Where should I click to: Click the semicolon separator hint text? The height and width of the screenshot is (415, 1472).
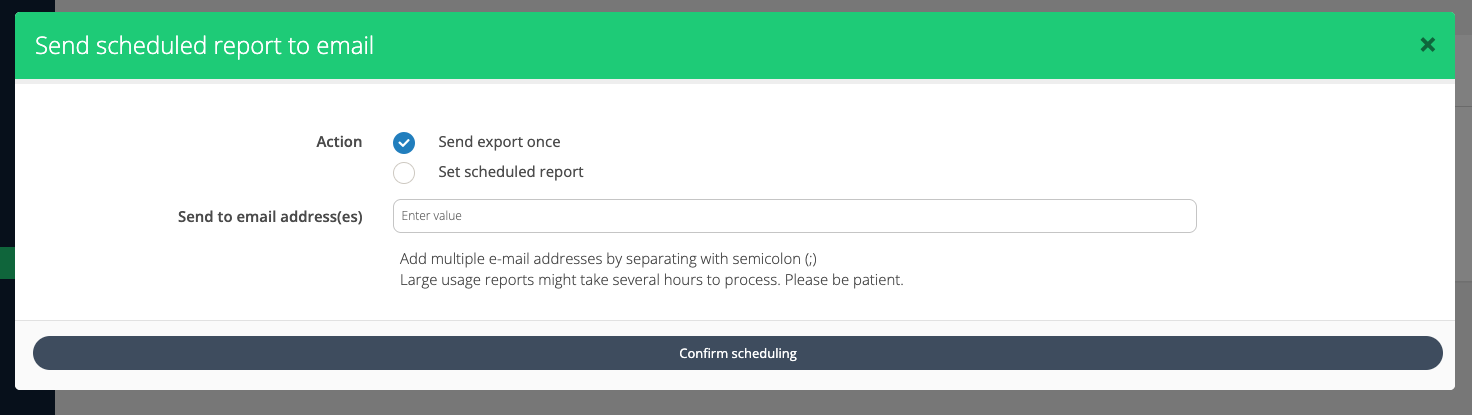(x=615, y=258)
